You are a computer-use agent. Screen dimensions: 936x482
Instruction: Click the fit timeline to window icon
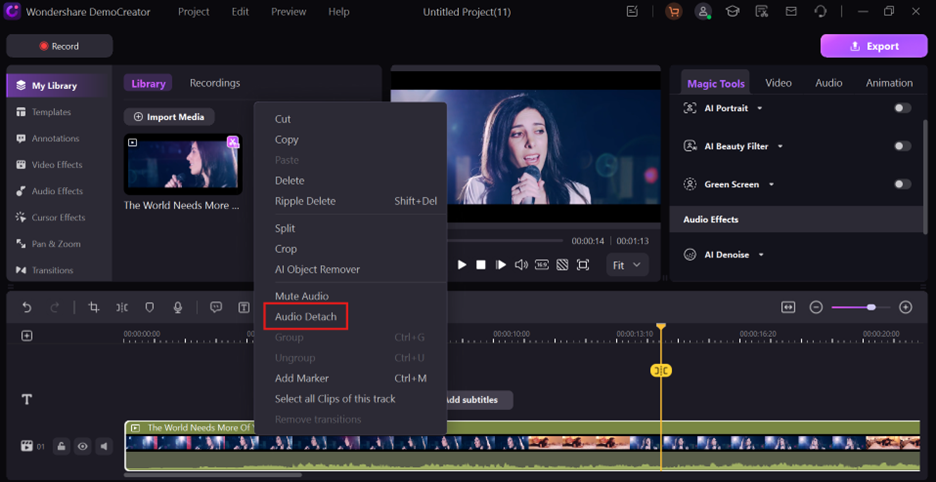[x=788, y=307]
